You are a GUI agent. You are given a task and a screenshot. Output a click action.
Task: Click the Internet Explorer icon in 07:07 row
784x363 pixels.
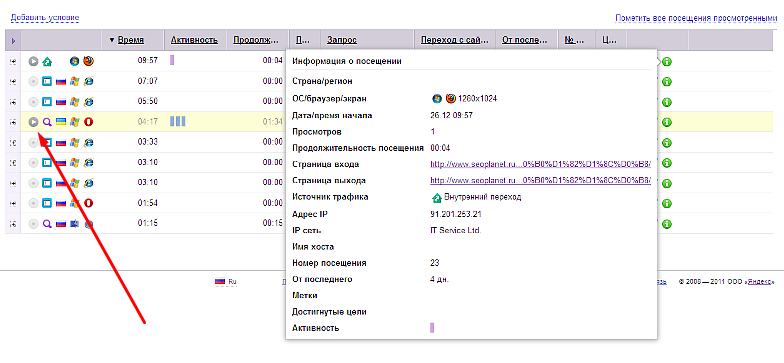[x=88, y=81]
